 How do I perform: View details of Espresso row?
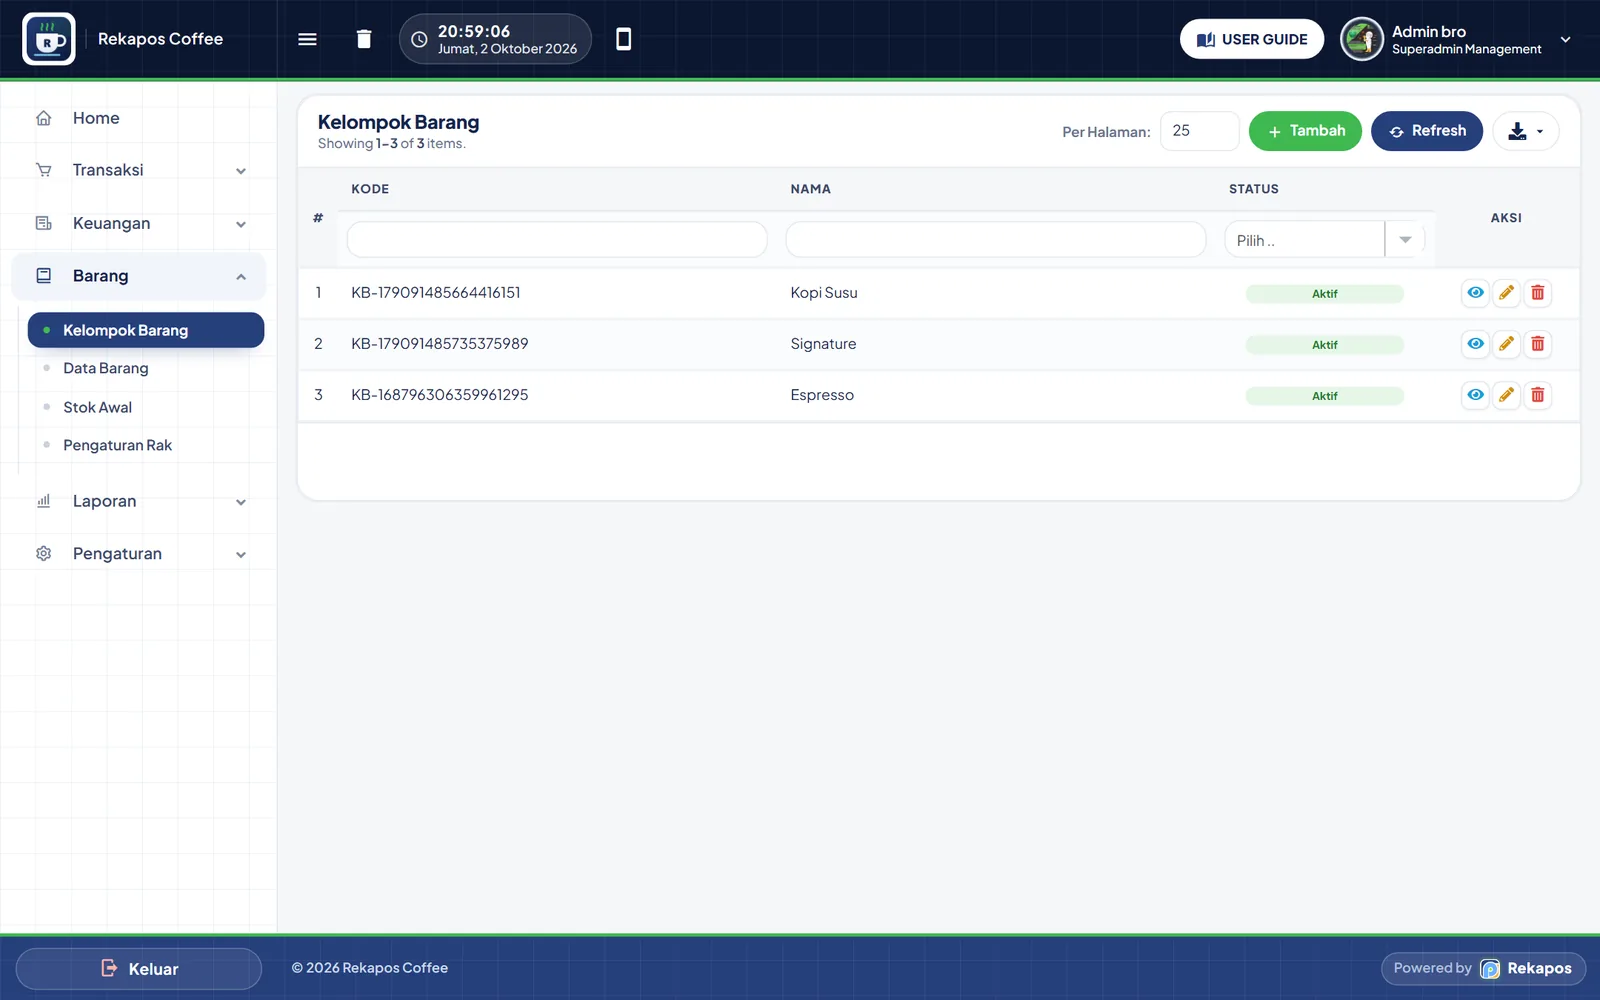coord(1475,395)
